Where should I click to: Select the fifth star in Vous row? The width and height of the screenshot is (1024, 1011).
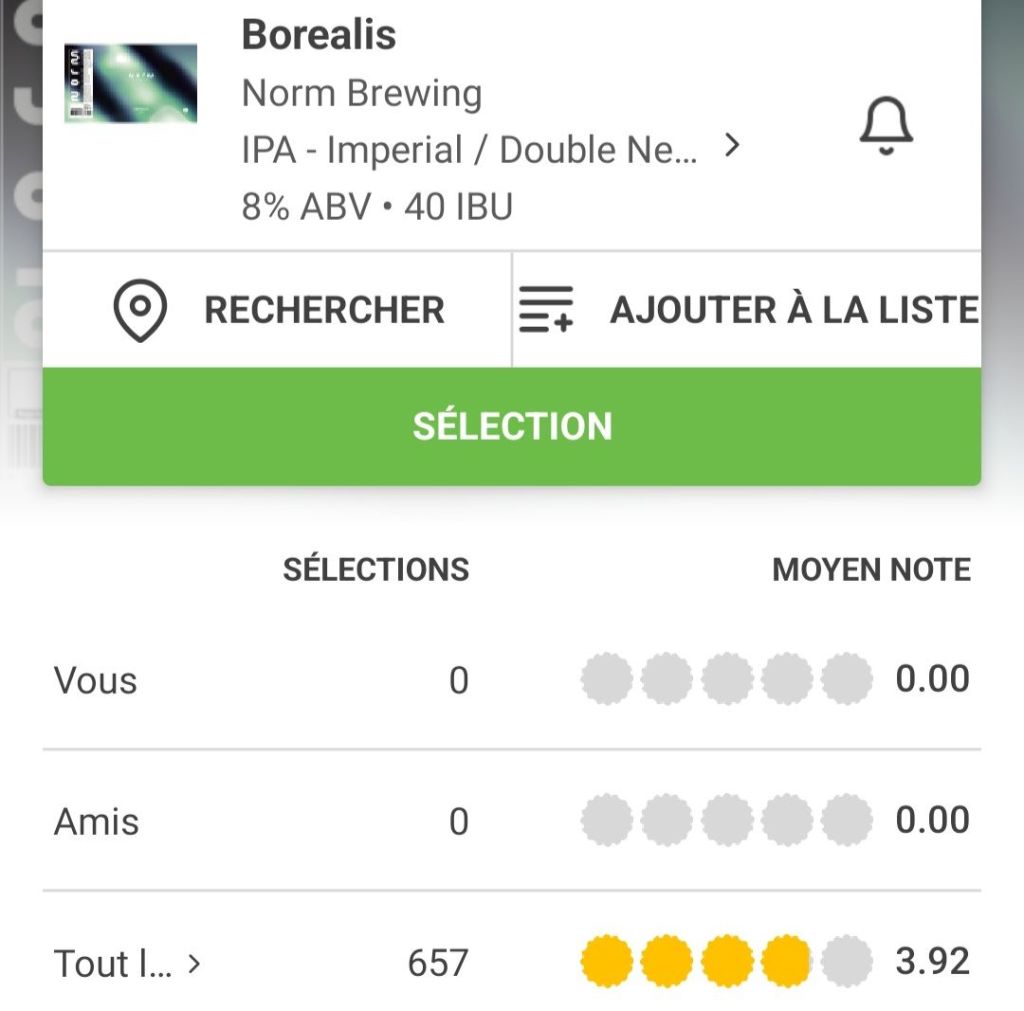pyautogui.click(x=847, y=680)
